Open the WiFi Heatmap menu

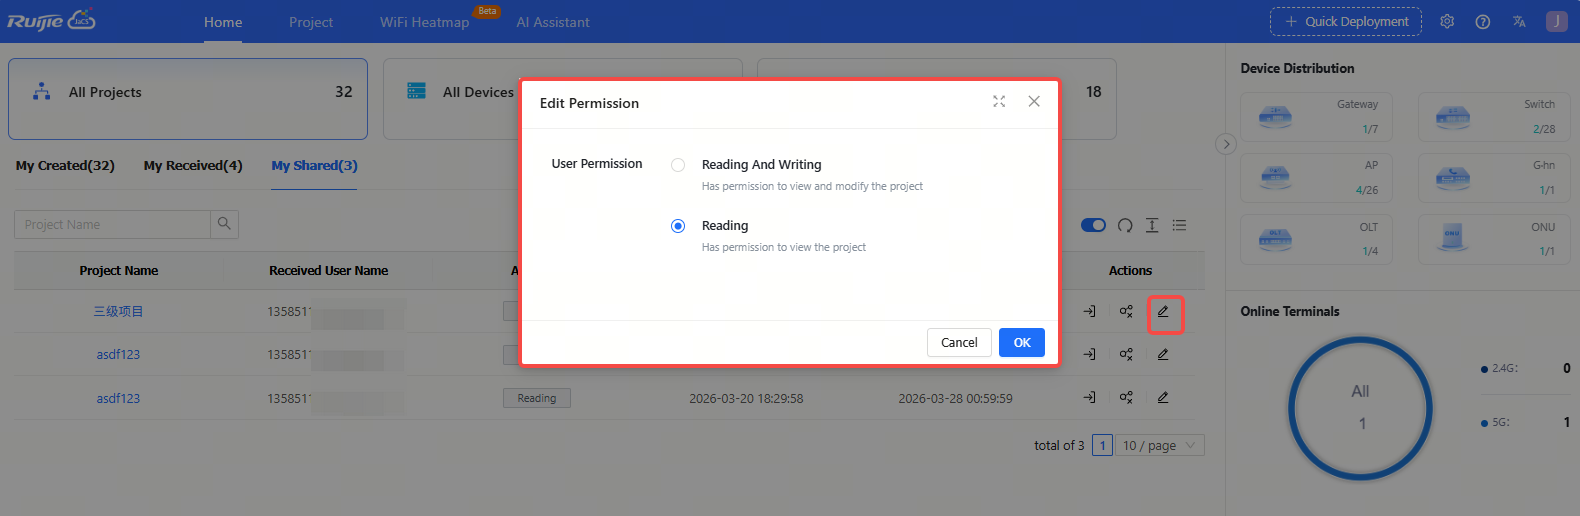coord(424,22)
